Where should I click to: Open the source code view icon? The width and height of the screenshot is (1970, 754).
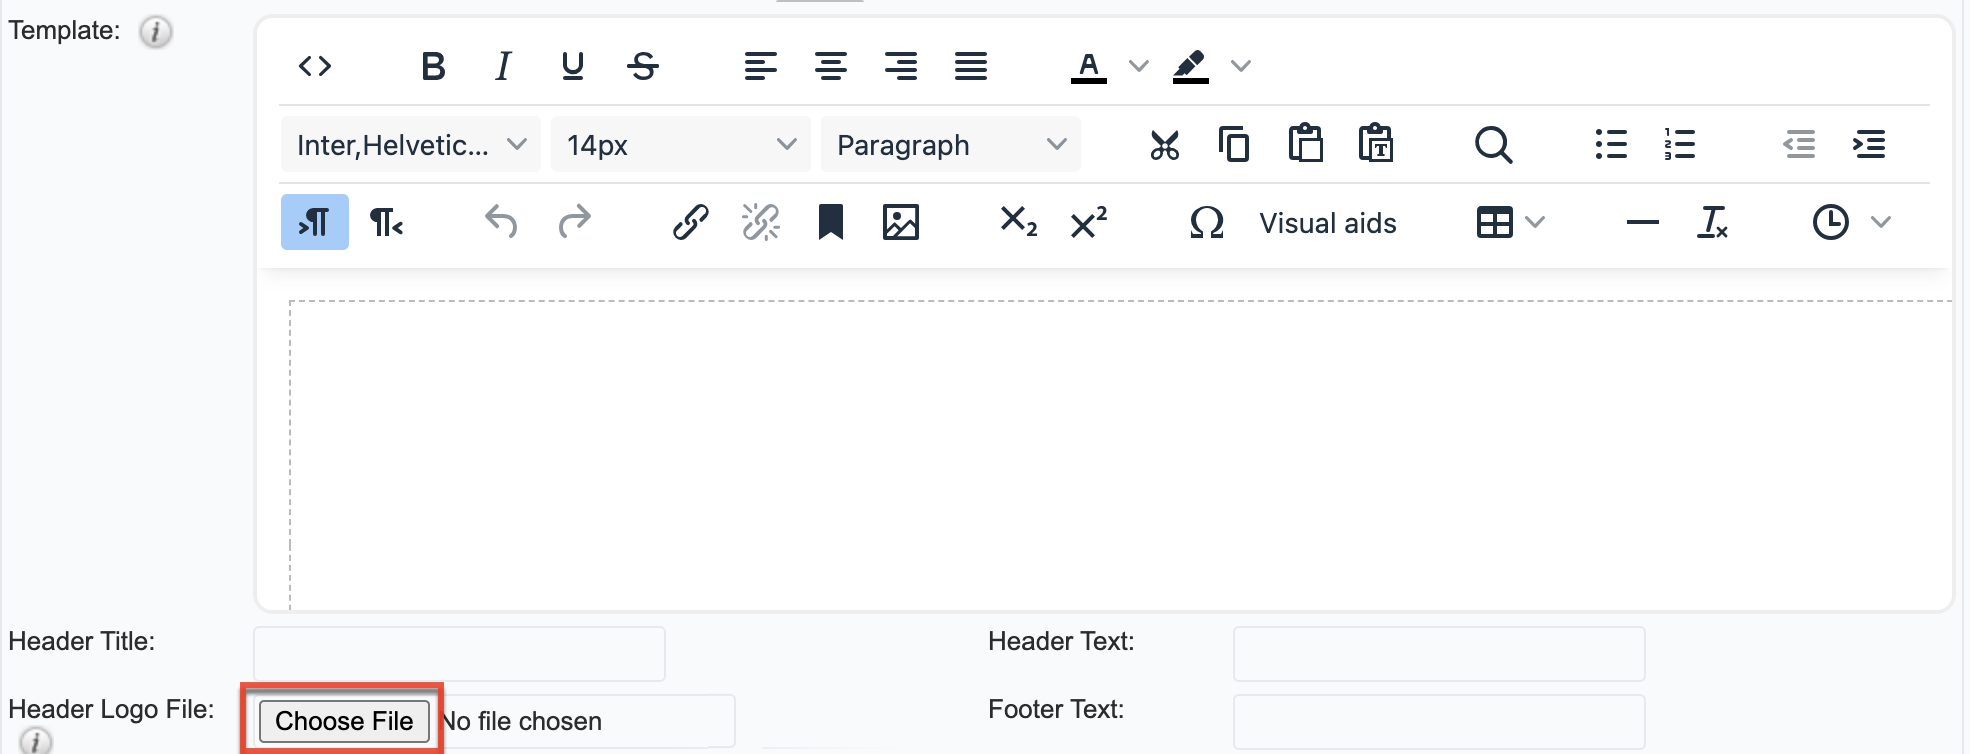pos(315,67)
